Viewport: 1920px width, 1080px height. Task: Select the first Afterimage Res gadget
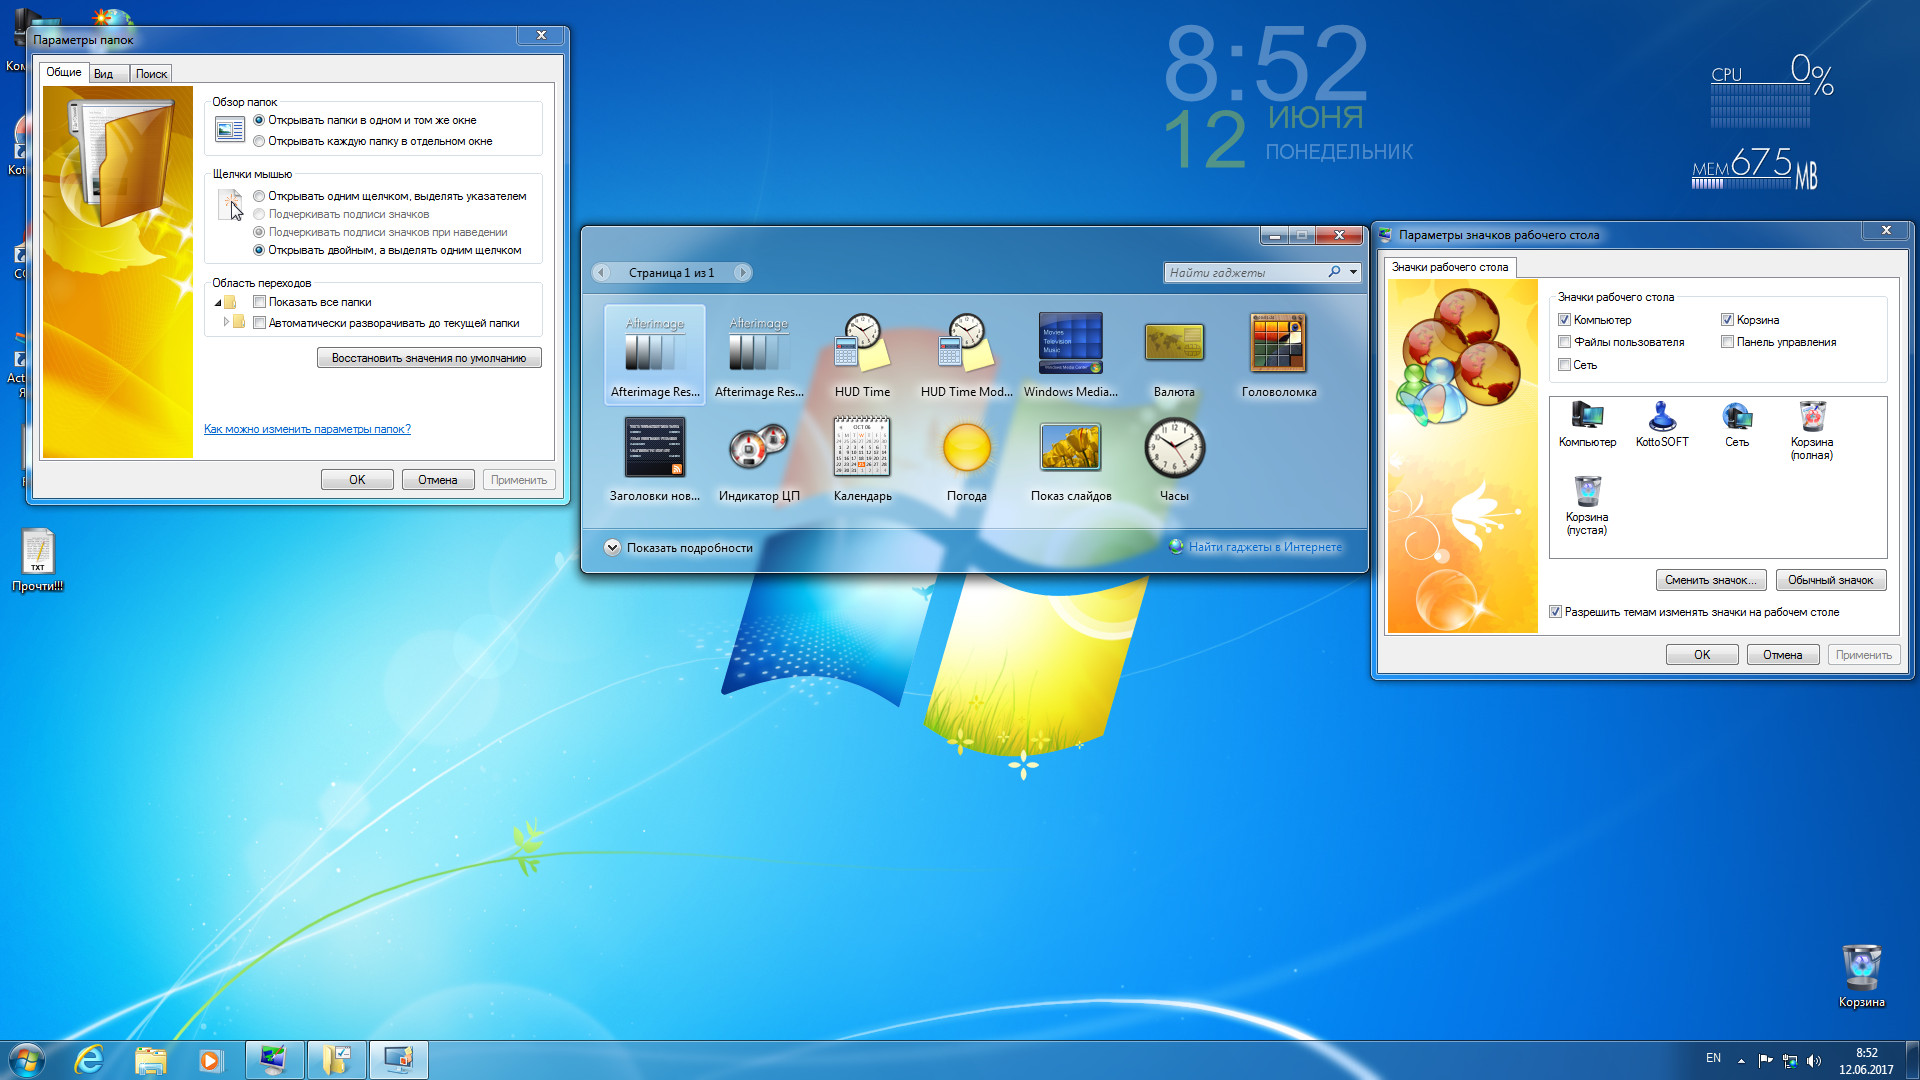click(x=655, y=355)
